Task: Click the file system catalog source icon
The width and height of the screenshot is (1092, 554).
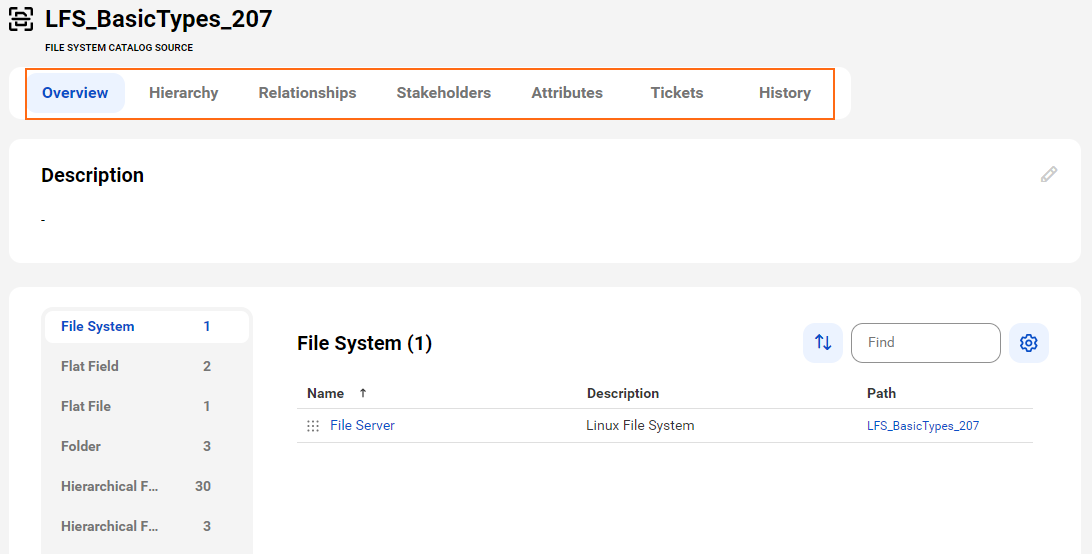Action: click(21, 19)
